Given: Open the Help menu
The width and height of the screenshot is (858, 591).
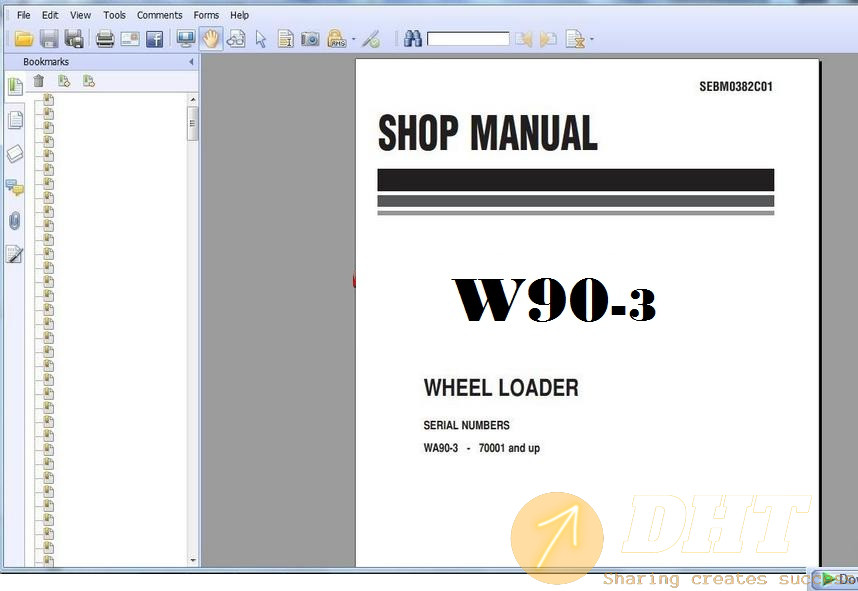Looking at the screenshot, I should click(240, 15).
